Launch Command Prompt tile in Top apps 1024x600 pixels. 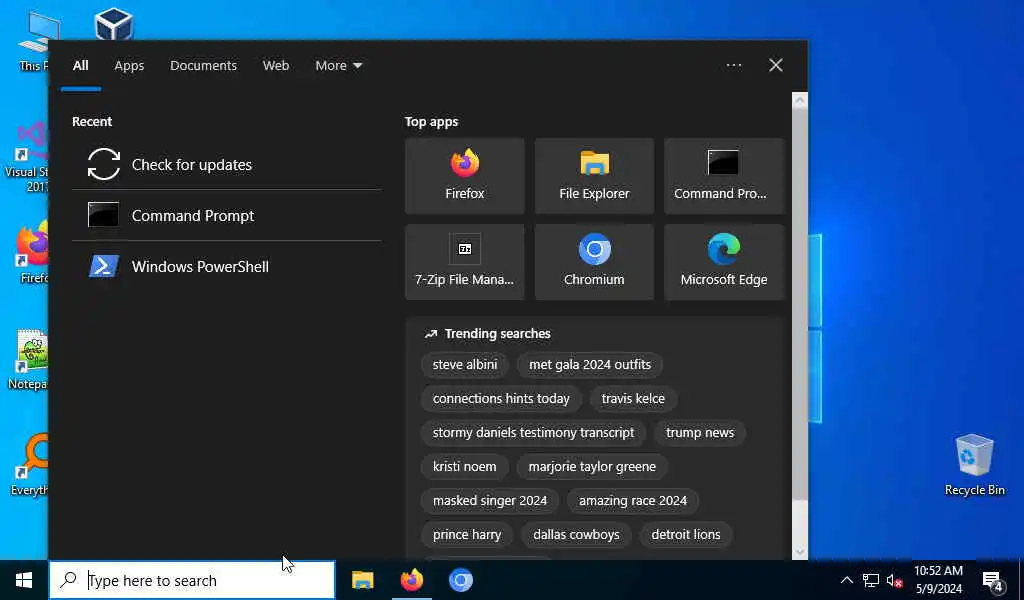[724, 176]
